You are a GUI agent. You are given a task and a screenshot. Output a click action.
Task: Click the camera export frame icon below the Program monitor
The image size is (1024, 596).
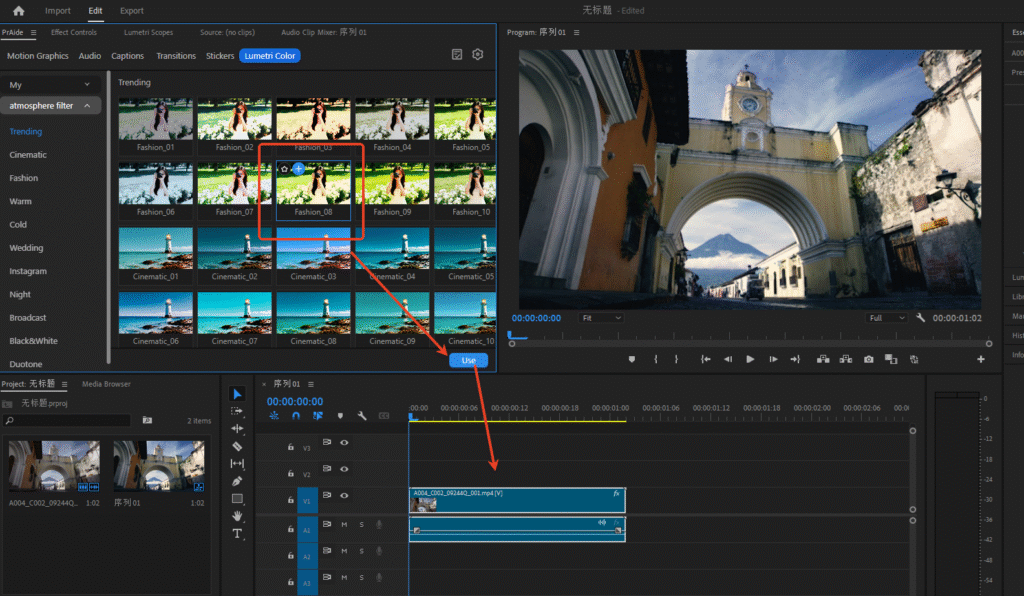[x=868, y=358]
